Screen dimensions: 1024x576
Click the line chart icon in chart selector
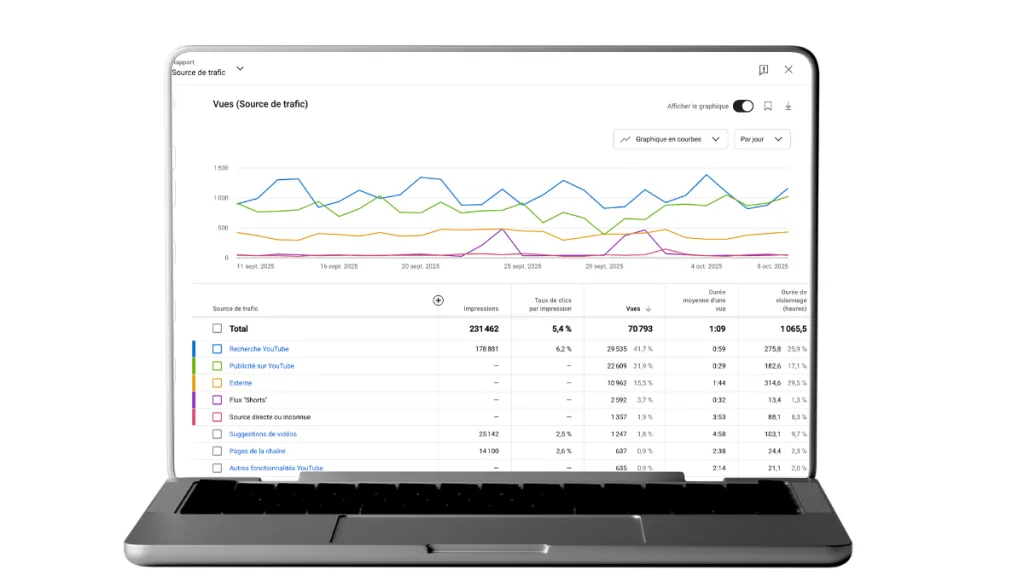pyautogui.click(x=625, y=140)
